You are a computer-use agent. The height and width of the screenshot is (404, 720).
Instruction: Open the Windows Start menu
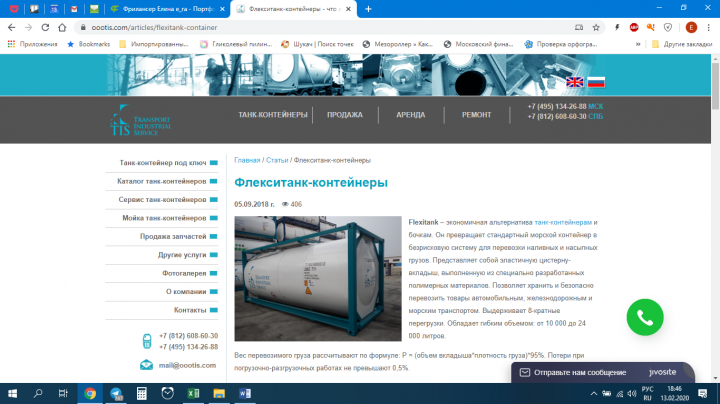[x=12, y=393]
